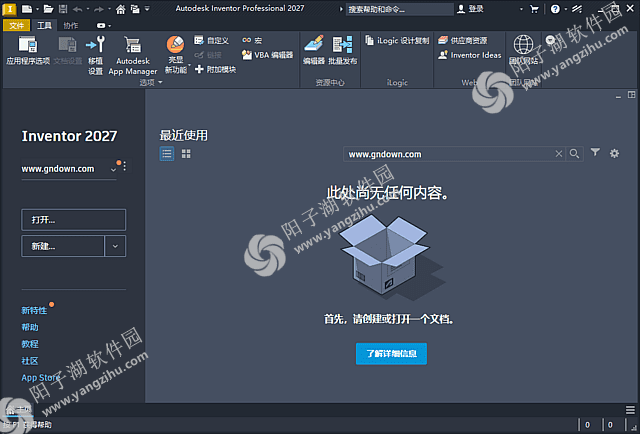The width and height of the screenshot is (640, 434).
Task: Open the Help (帮助) link
Action: point(30,327)
